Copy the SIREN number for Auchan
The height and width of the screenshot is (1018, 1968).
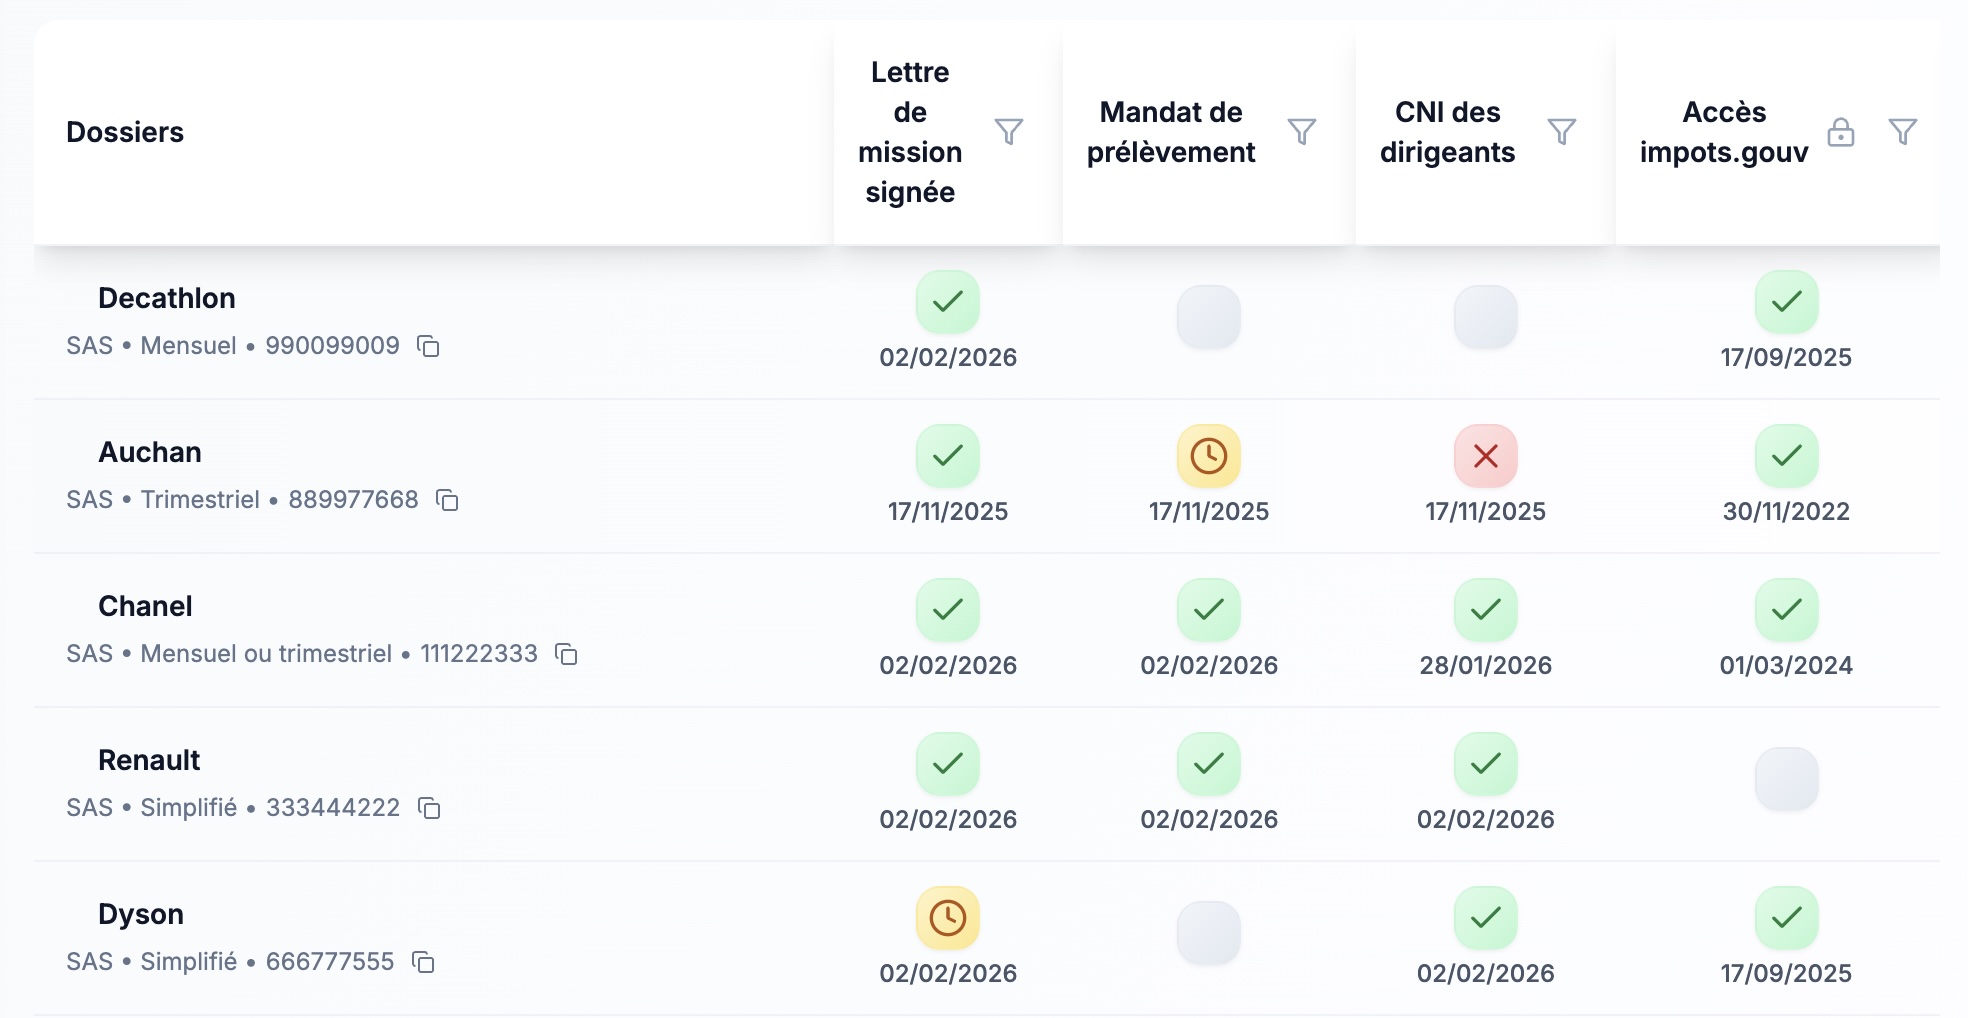pos(450,501)
